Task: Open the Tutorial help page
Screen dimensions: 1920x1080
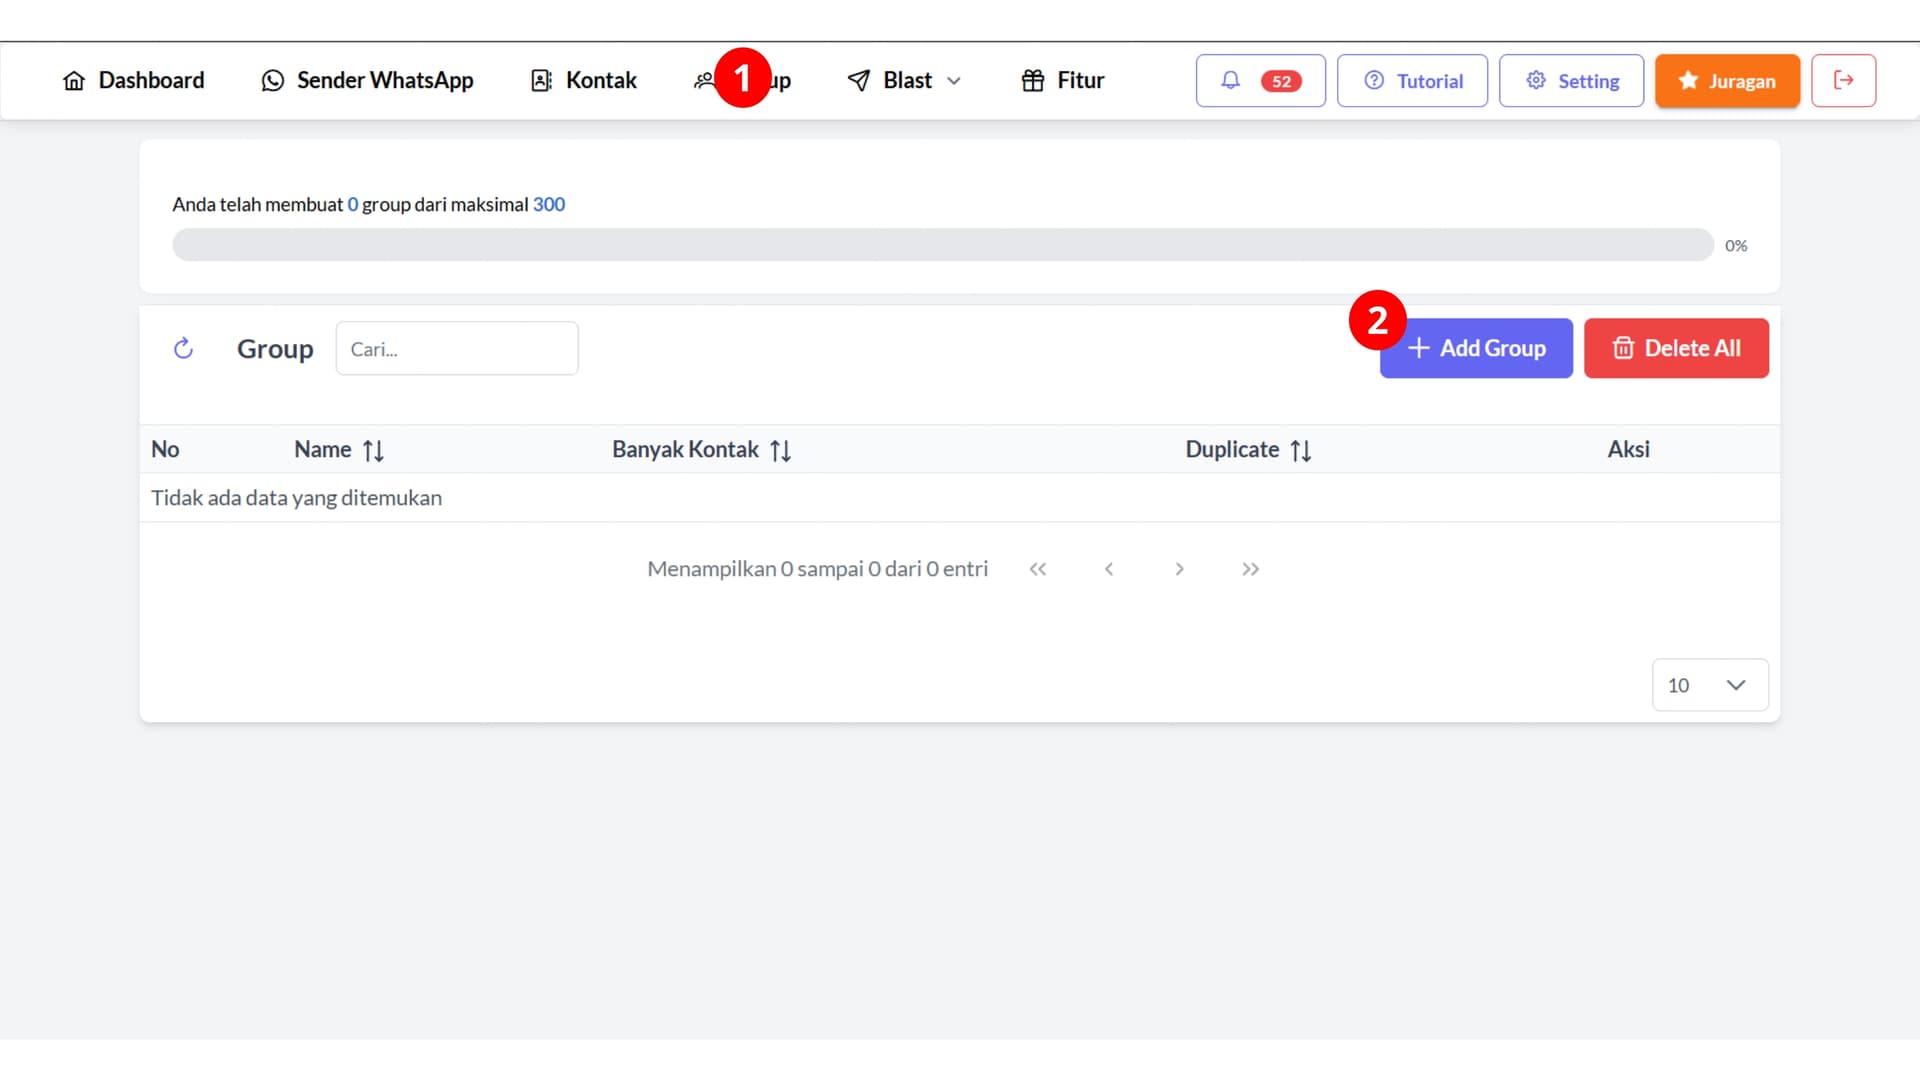Action: 1412,81
